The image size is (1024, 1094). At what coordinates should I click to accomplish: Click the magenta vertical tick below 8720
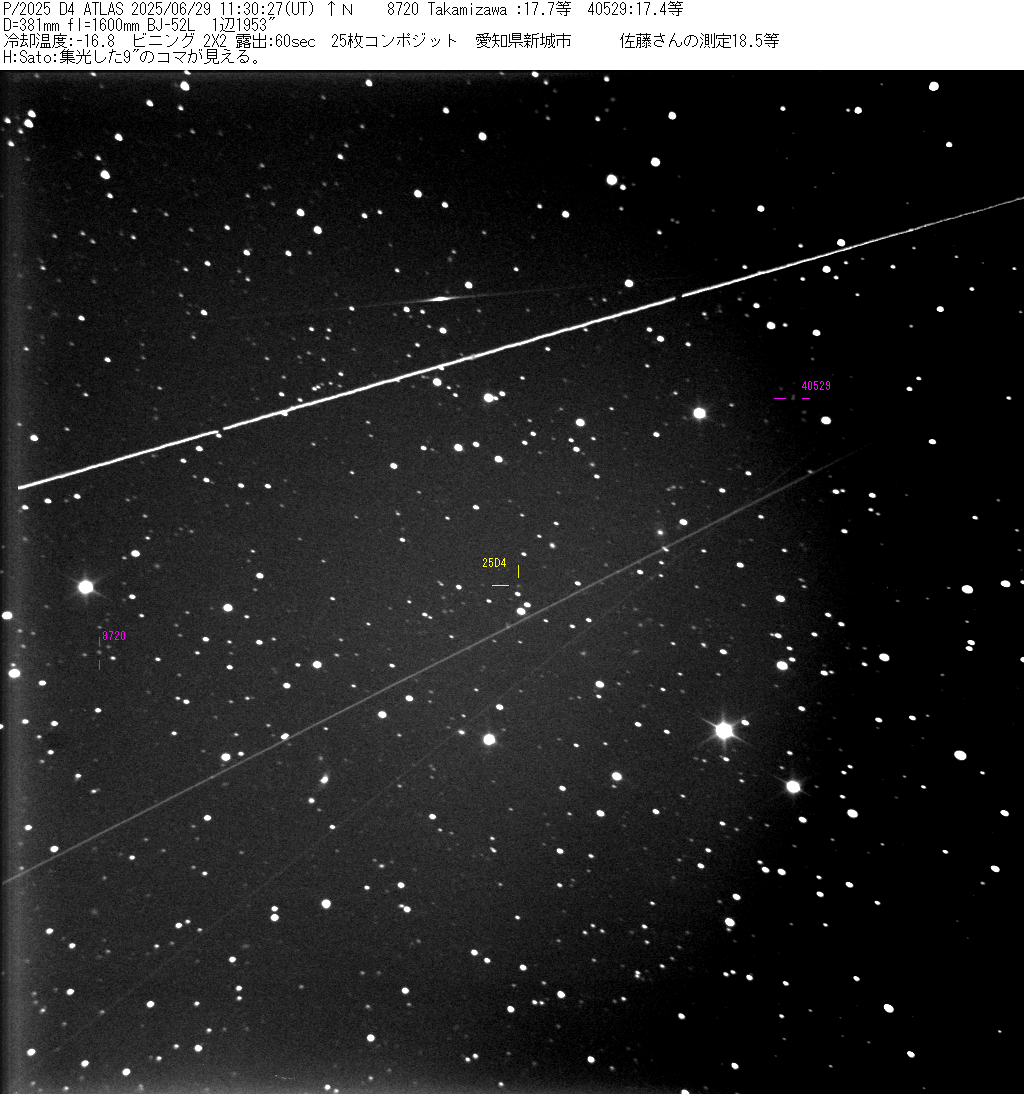pyautogui.click(x=99, y=663)
